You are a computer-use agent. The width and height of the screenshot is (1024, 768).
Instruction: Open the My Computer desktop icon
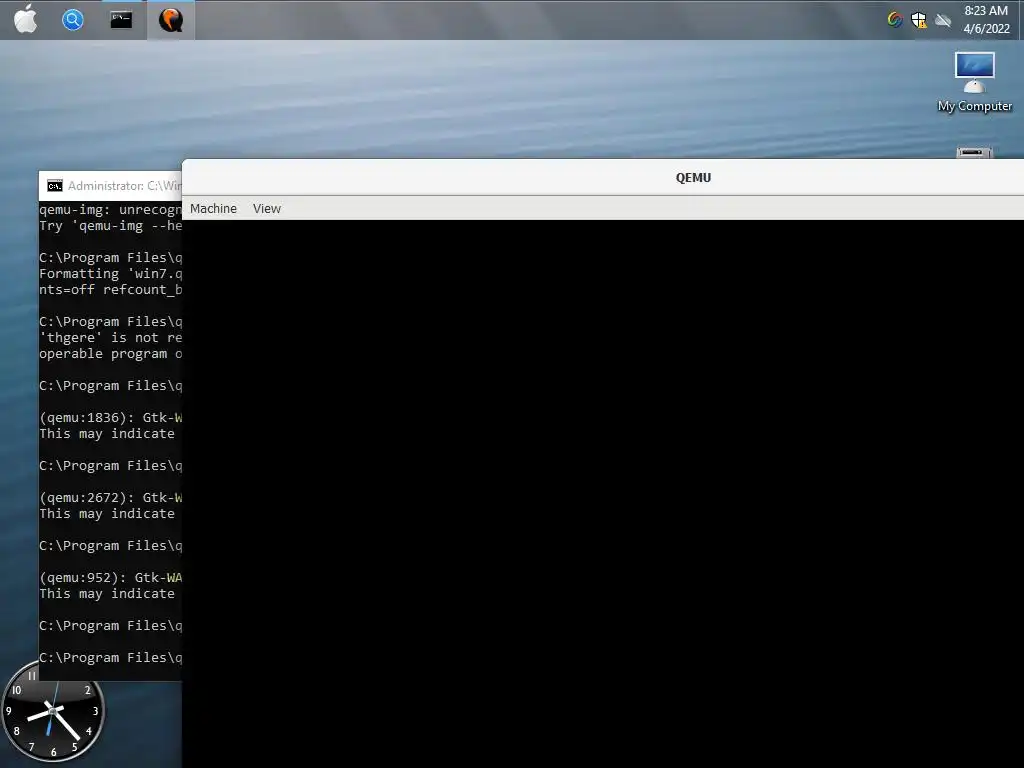coord(974,82)
